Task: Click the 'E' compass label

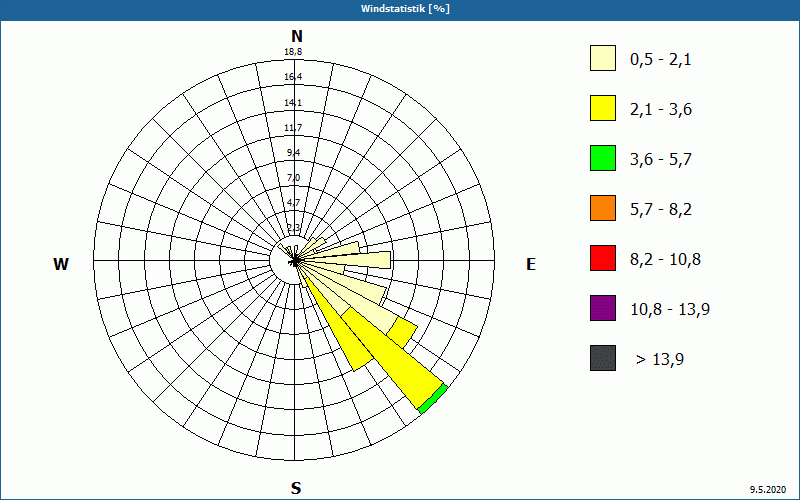Action: pyautogui.click(x=531, y=264)
